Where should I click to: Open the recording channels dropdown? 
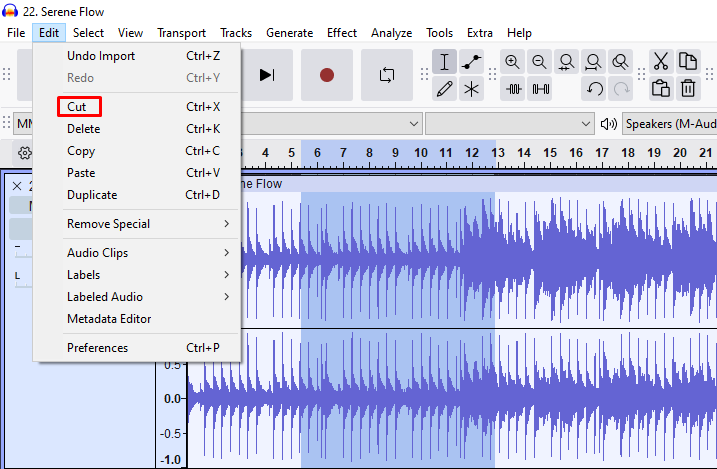pos(510,124)
